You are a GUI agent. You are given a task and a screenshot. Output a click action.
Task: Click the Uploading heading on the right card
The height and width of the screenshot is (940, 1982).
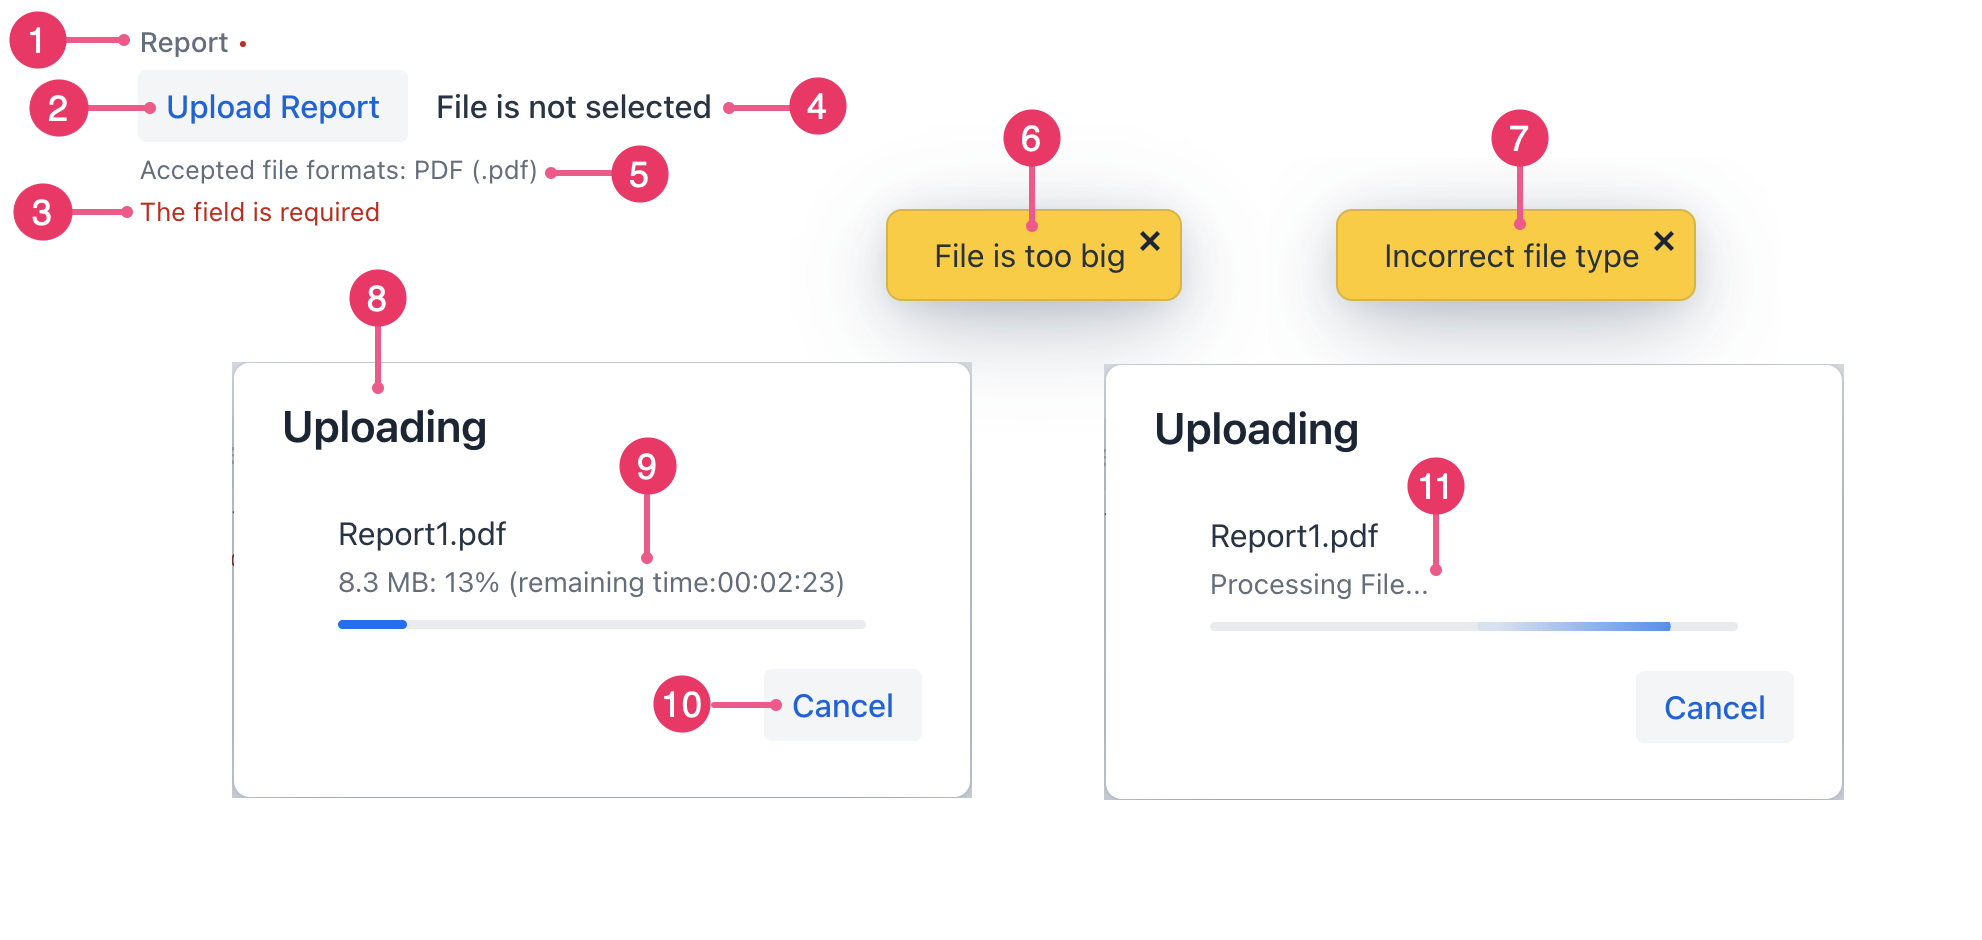1256,428
